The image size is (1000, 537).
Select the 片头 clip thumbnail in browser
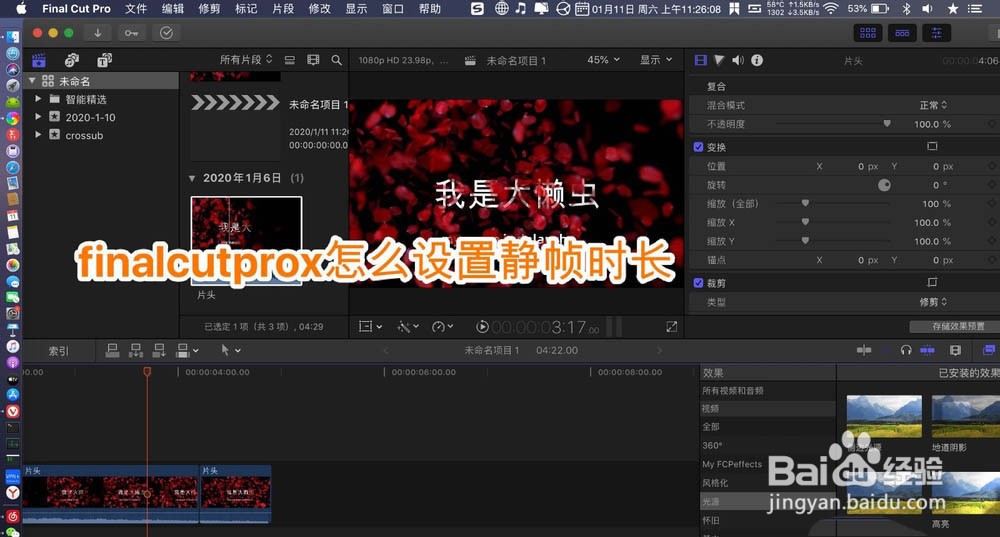[x=246, y=240]
